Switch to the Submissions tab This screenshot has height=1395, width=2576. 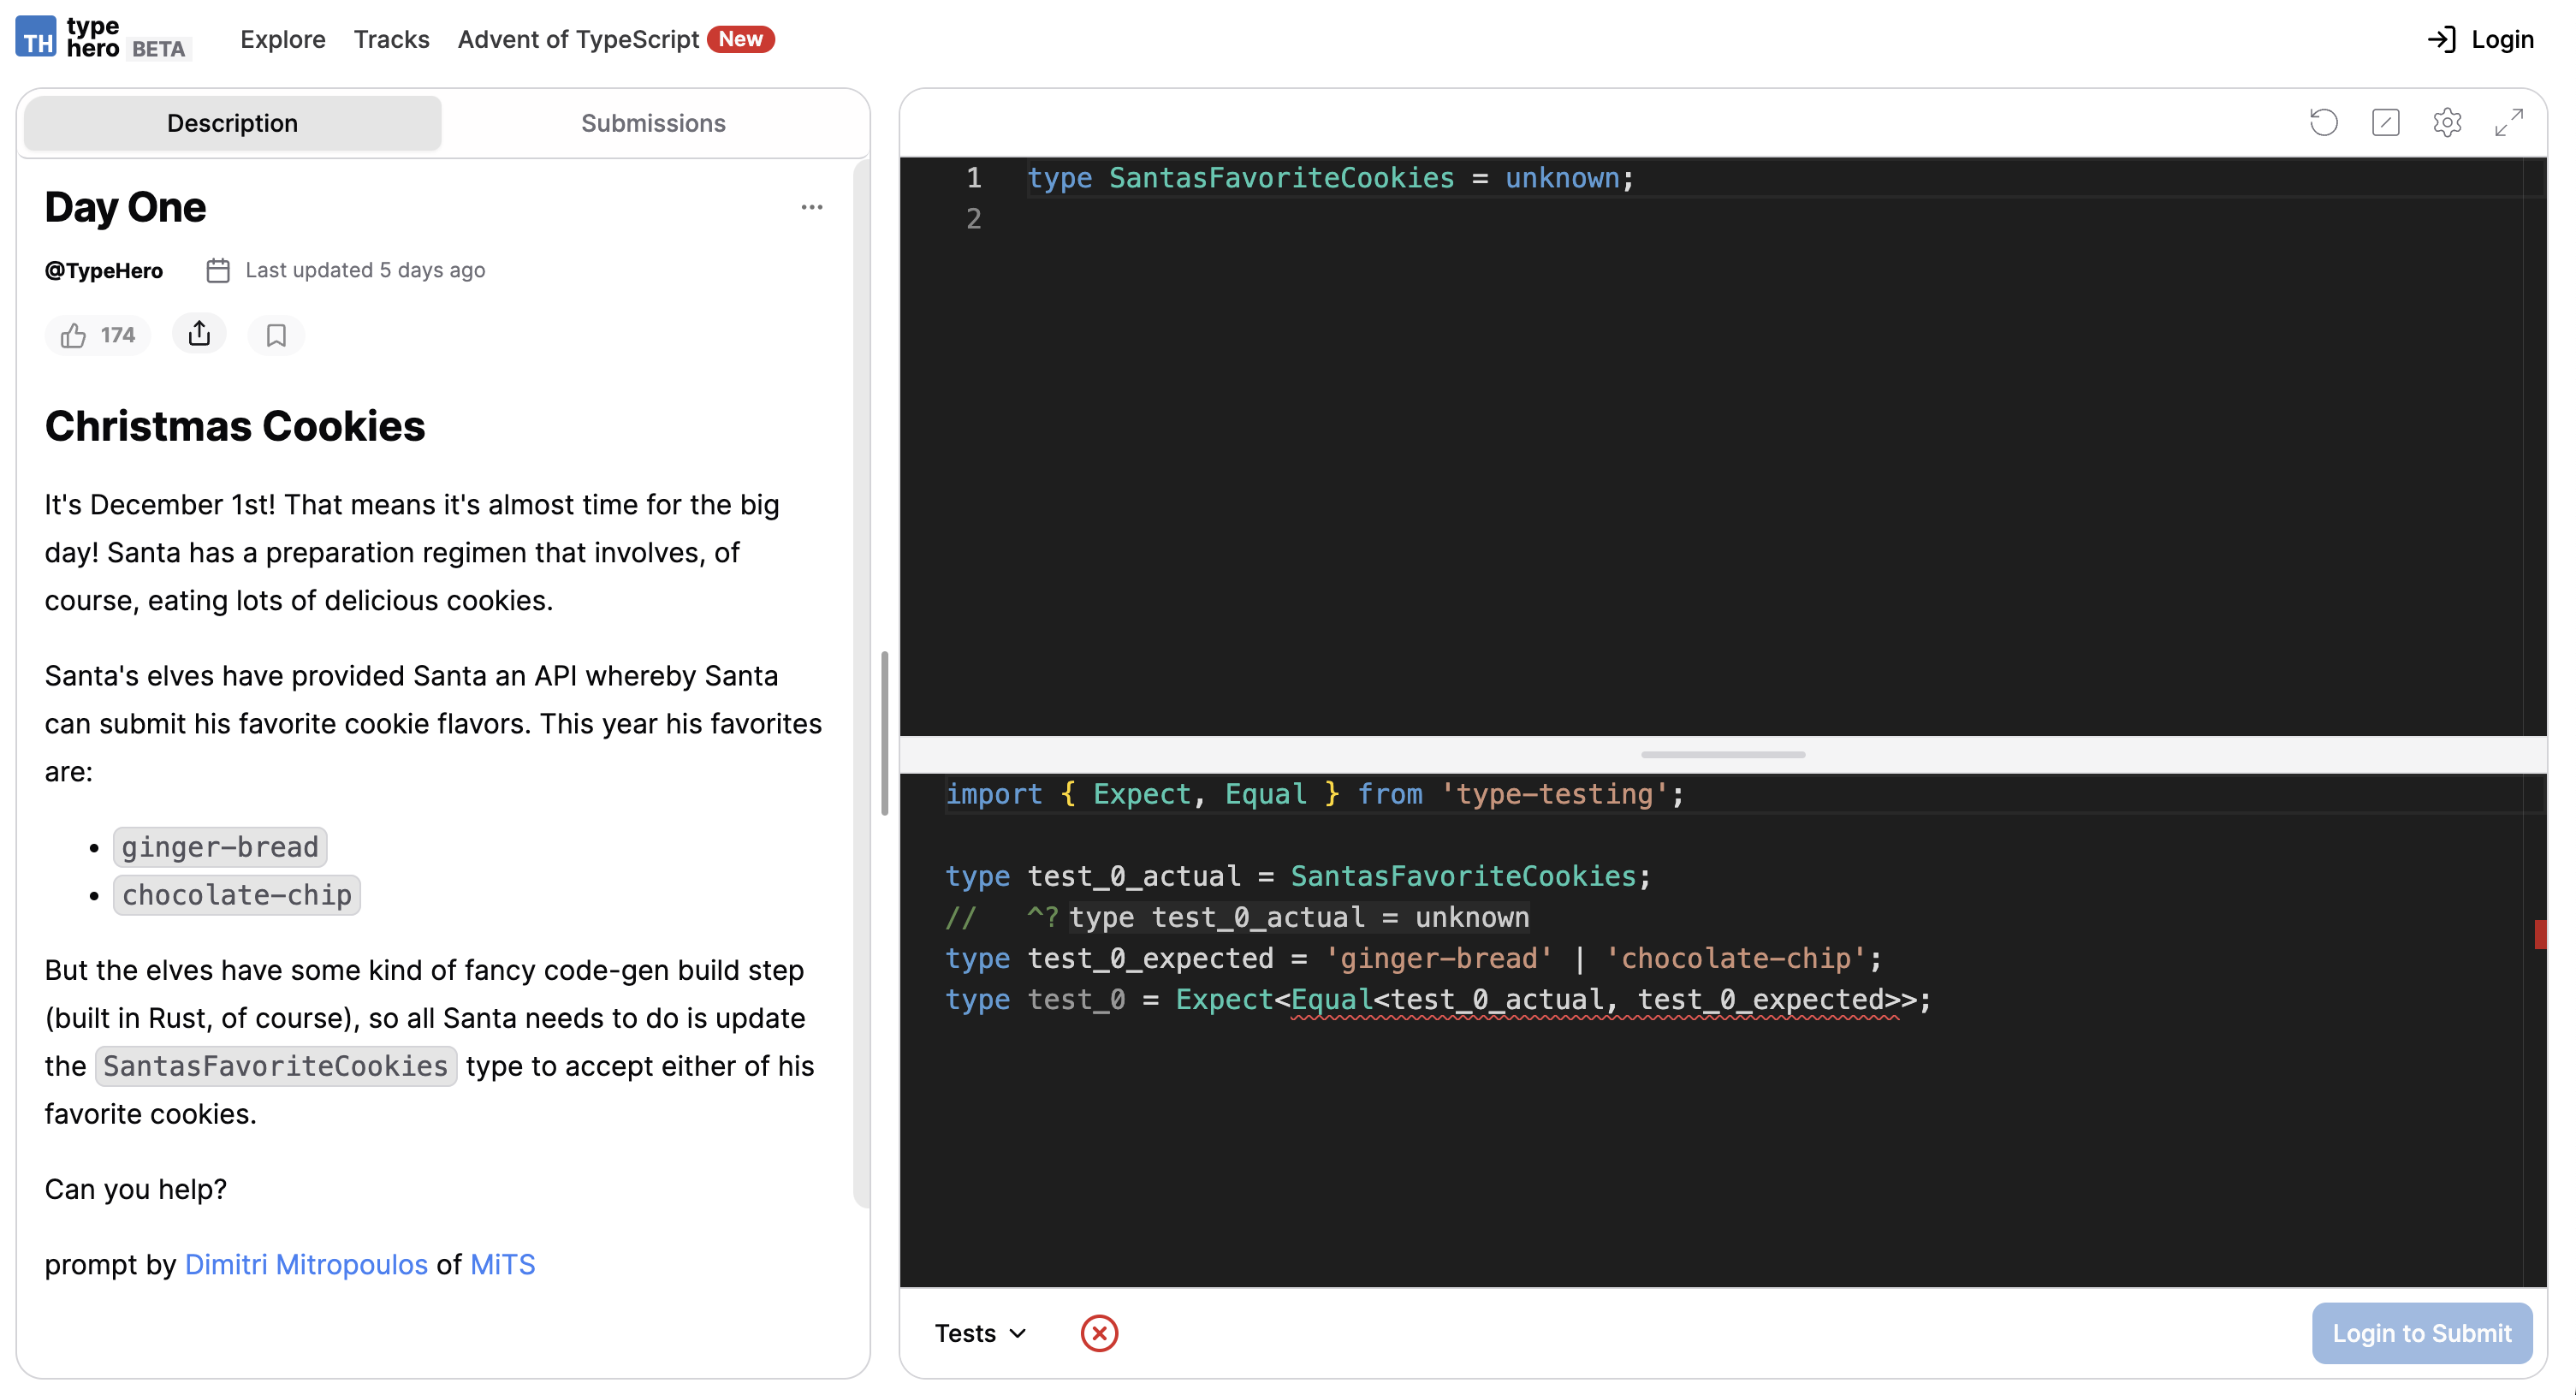pyautogui.click(x=653, y=122)
